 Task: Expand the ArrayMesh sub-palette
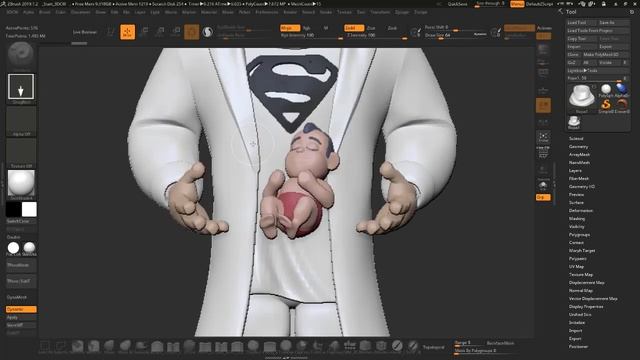pyautogui.click(x=579, y=154)
